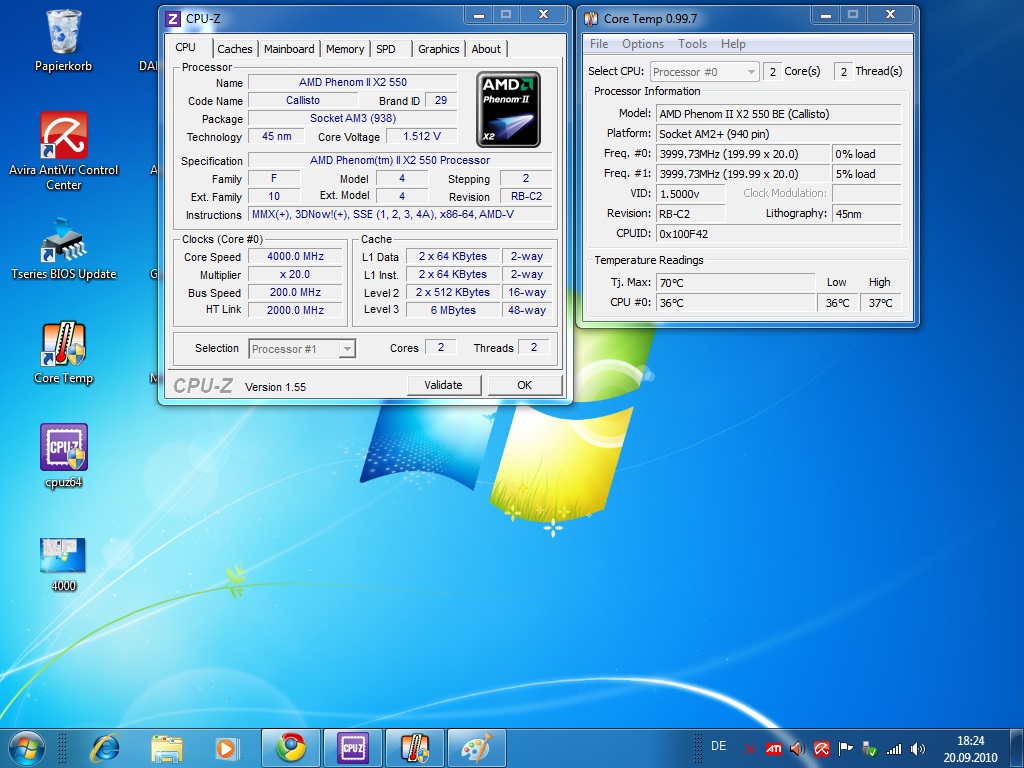Click the ATI tray icon
Image resolution: width=1024 pixels, height=768 pixels.
click(774, 749)
